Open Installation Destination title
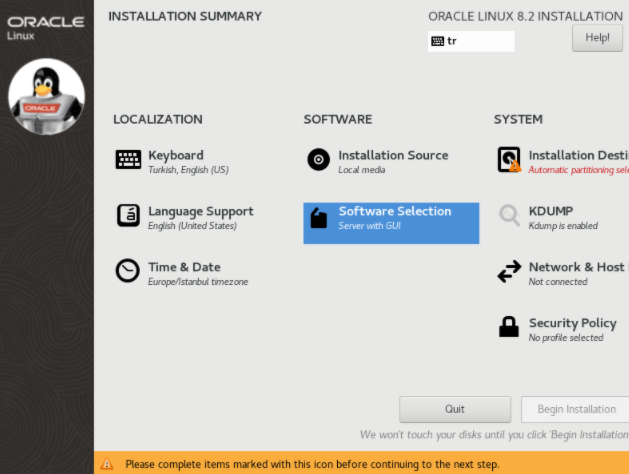The image size is (629, 474). pos(578,155)
